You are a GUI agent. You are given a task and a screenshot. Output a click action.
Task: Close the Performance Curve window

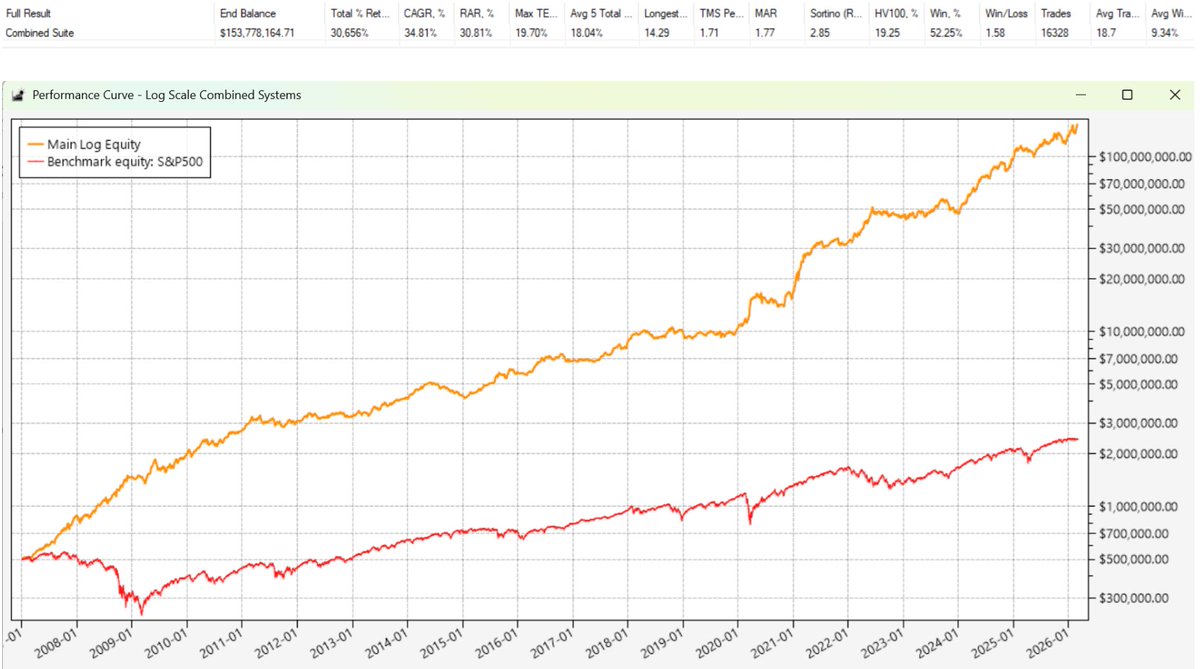(1175, 94)
